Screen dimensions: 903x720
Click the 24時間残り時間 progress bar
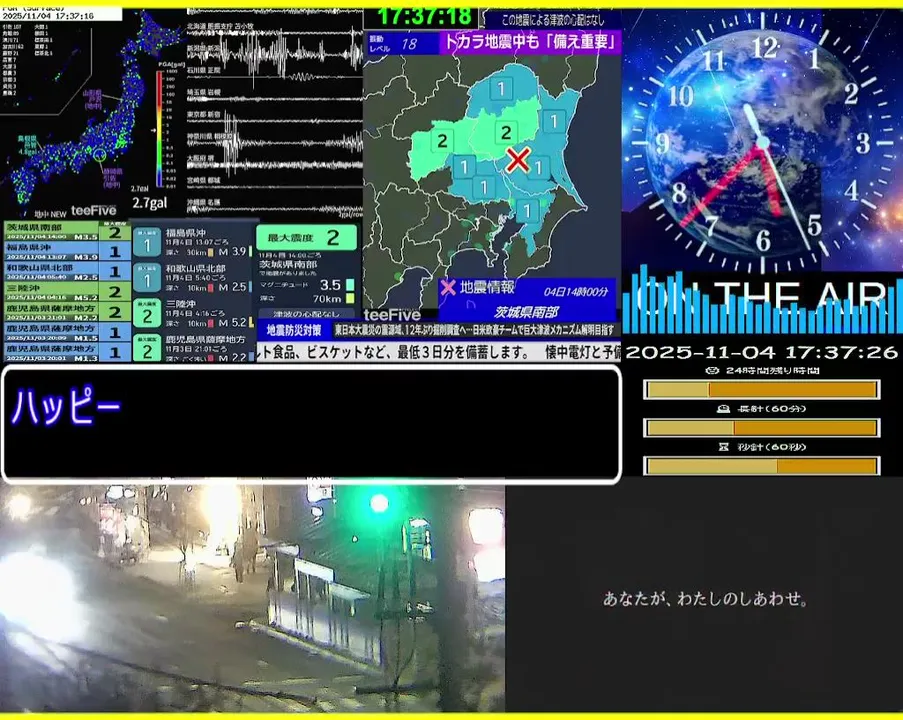(x=761, y=390)
